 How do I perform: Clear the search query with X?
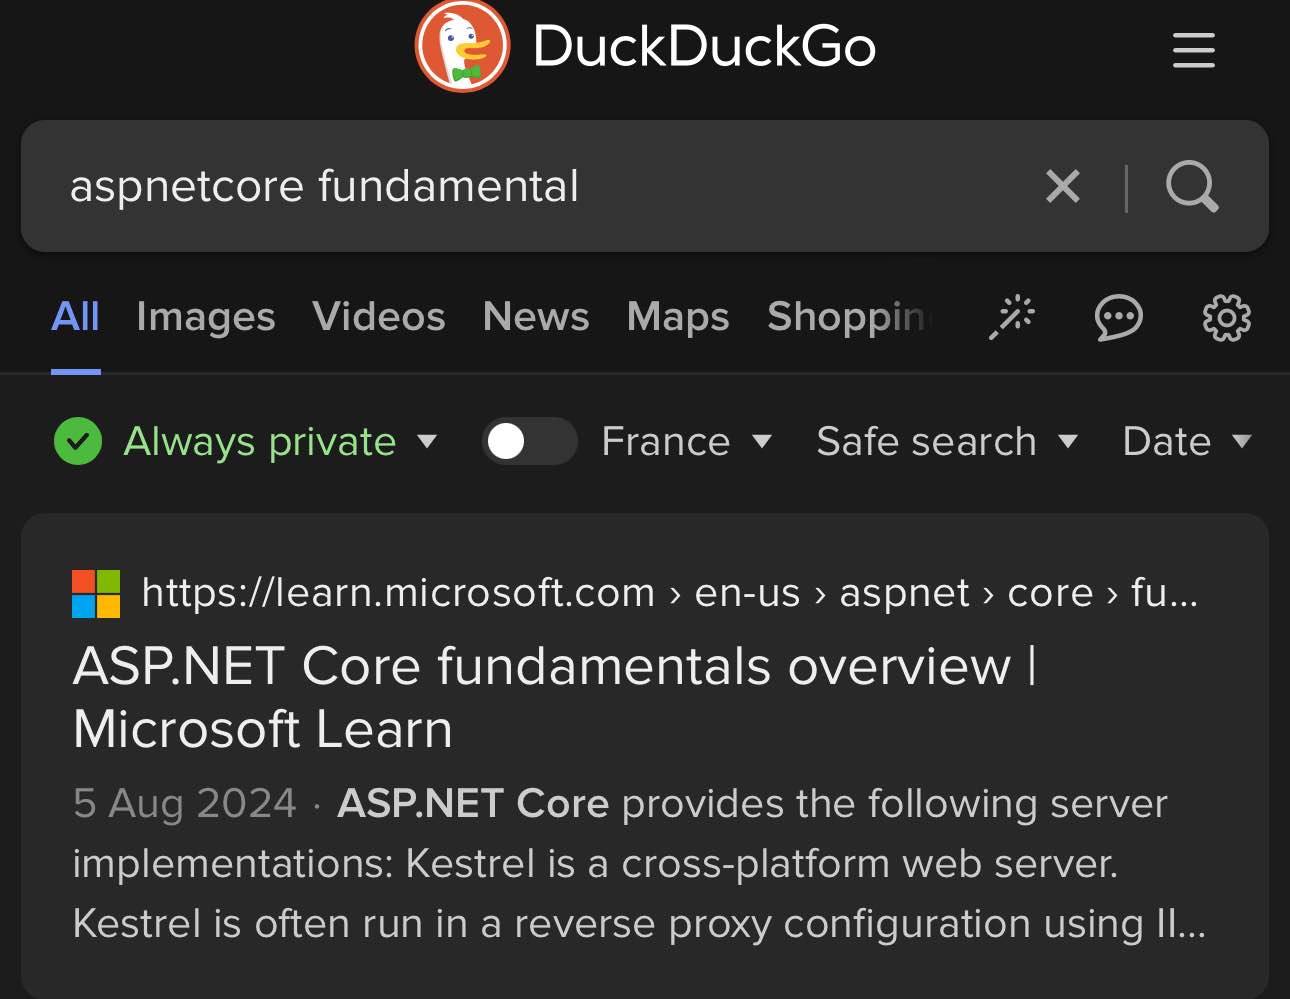click(x=1062, y=186)
